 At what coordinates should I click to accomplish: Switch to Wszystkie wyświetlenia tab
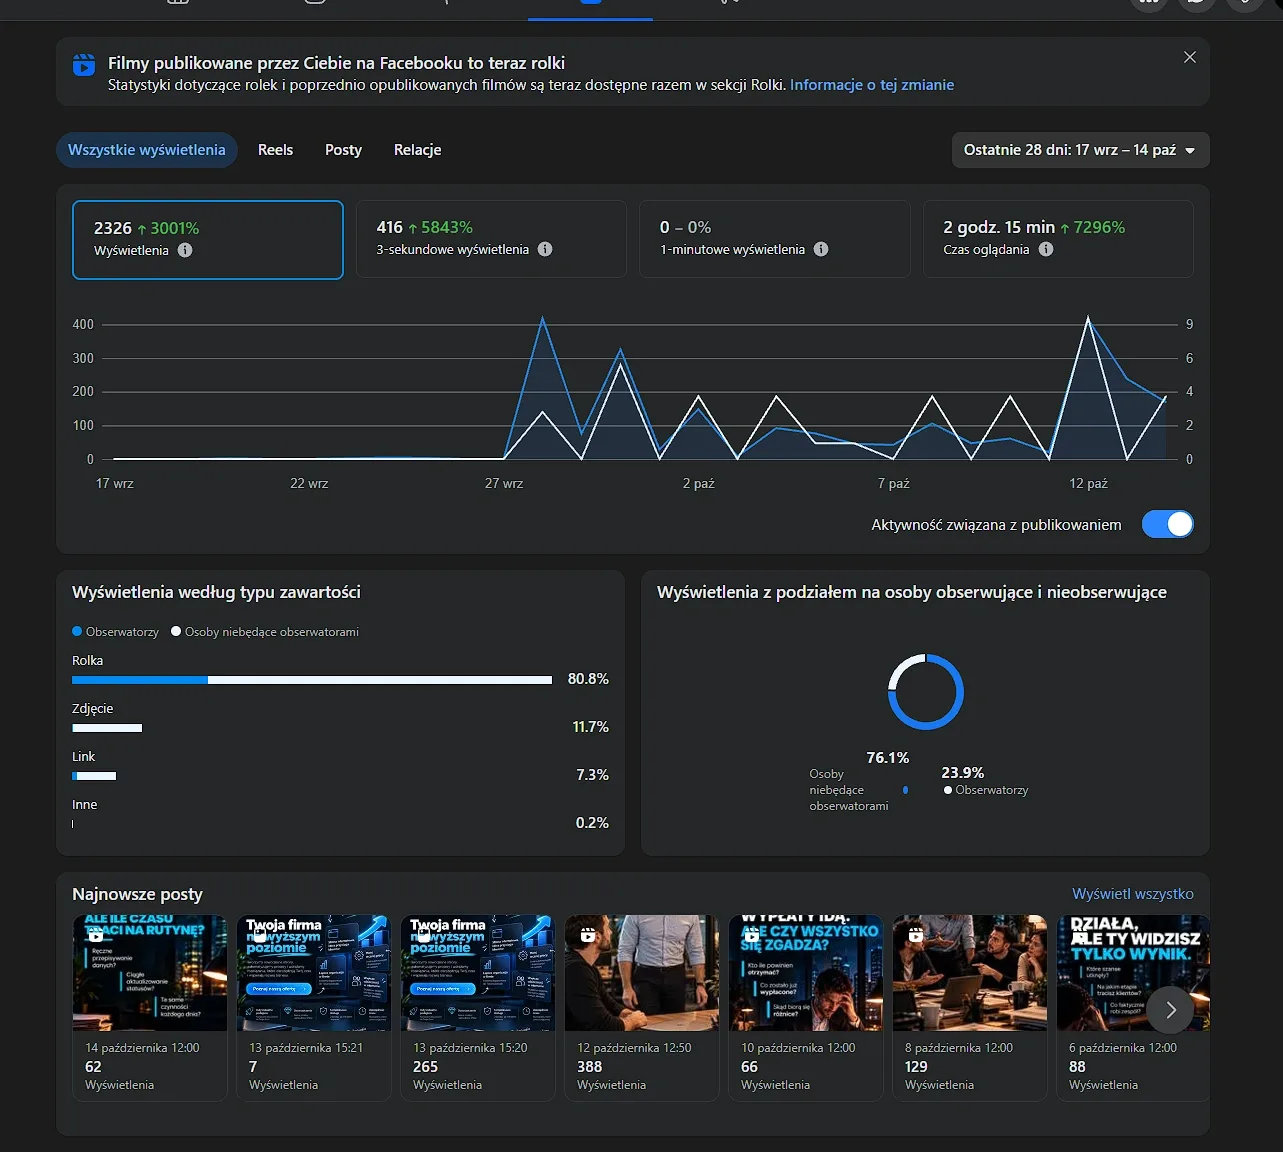point(147,150)
